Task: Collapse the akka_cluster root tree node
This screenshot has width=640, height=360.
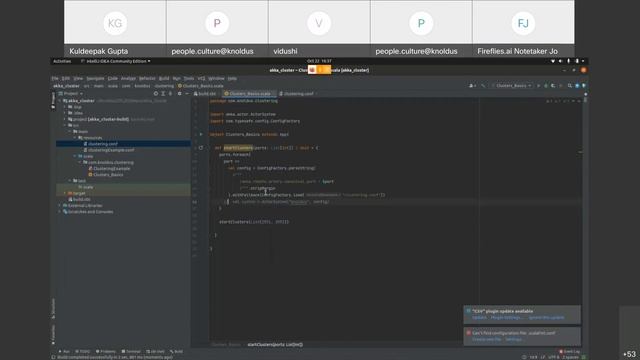Action: 60,101
